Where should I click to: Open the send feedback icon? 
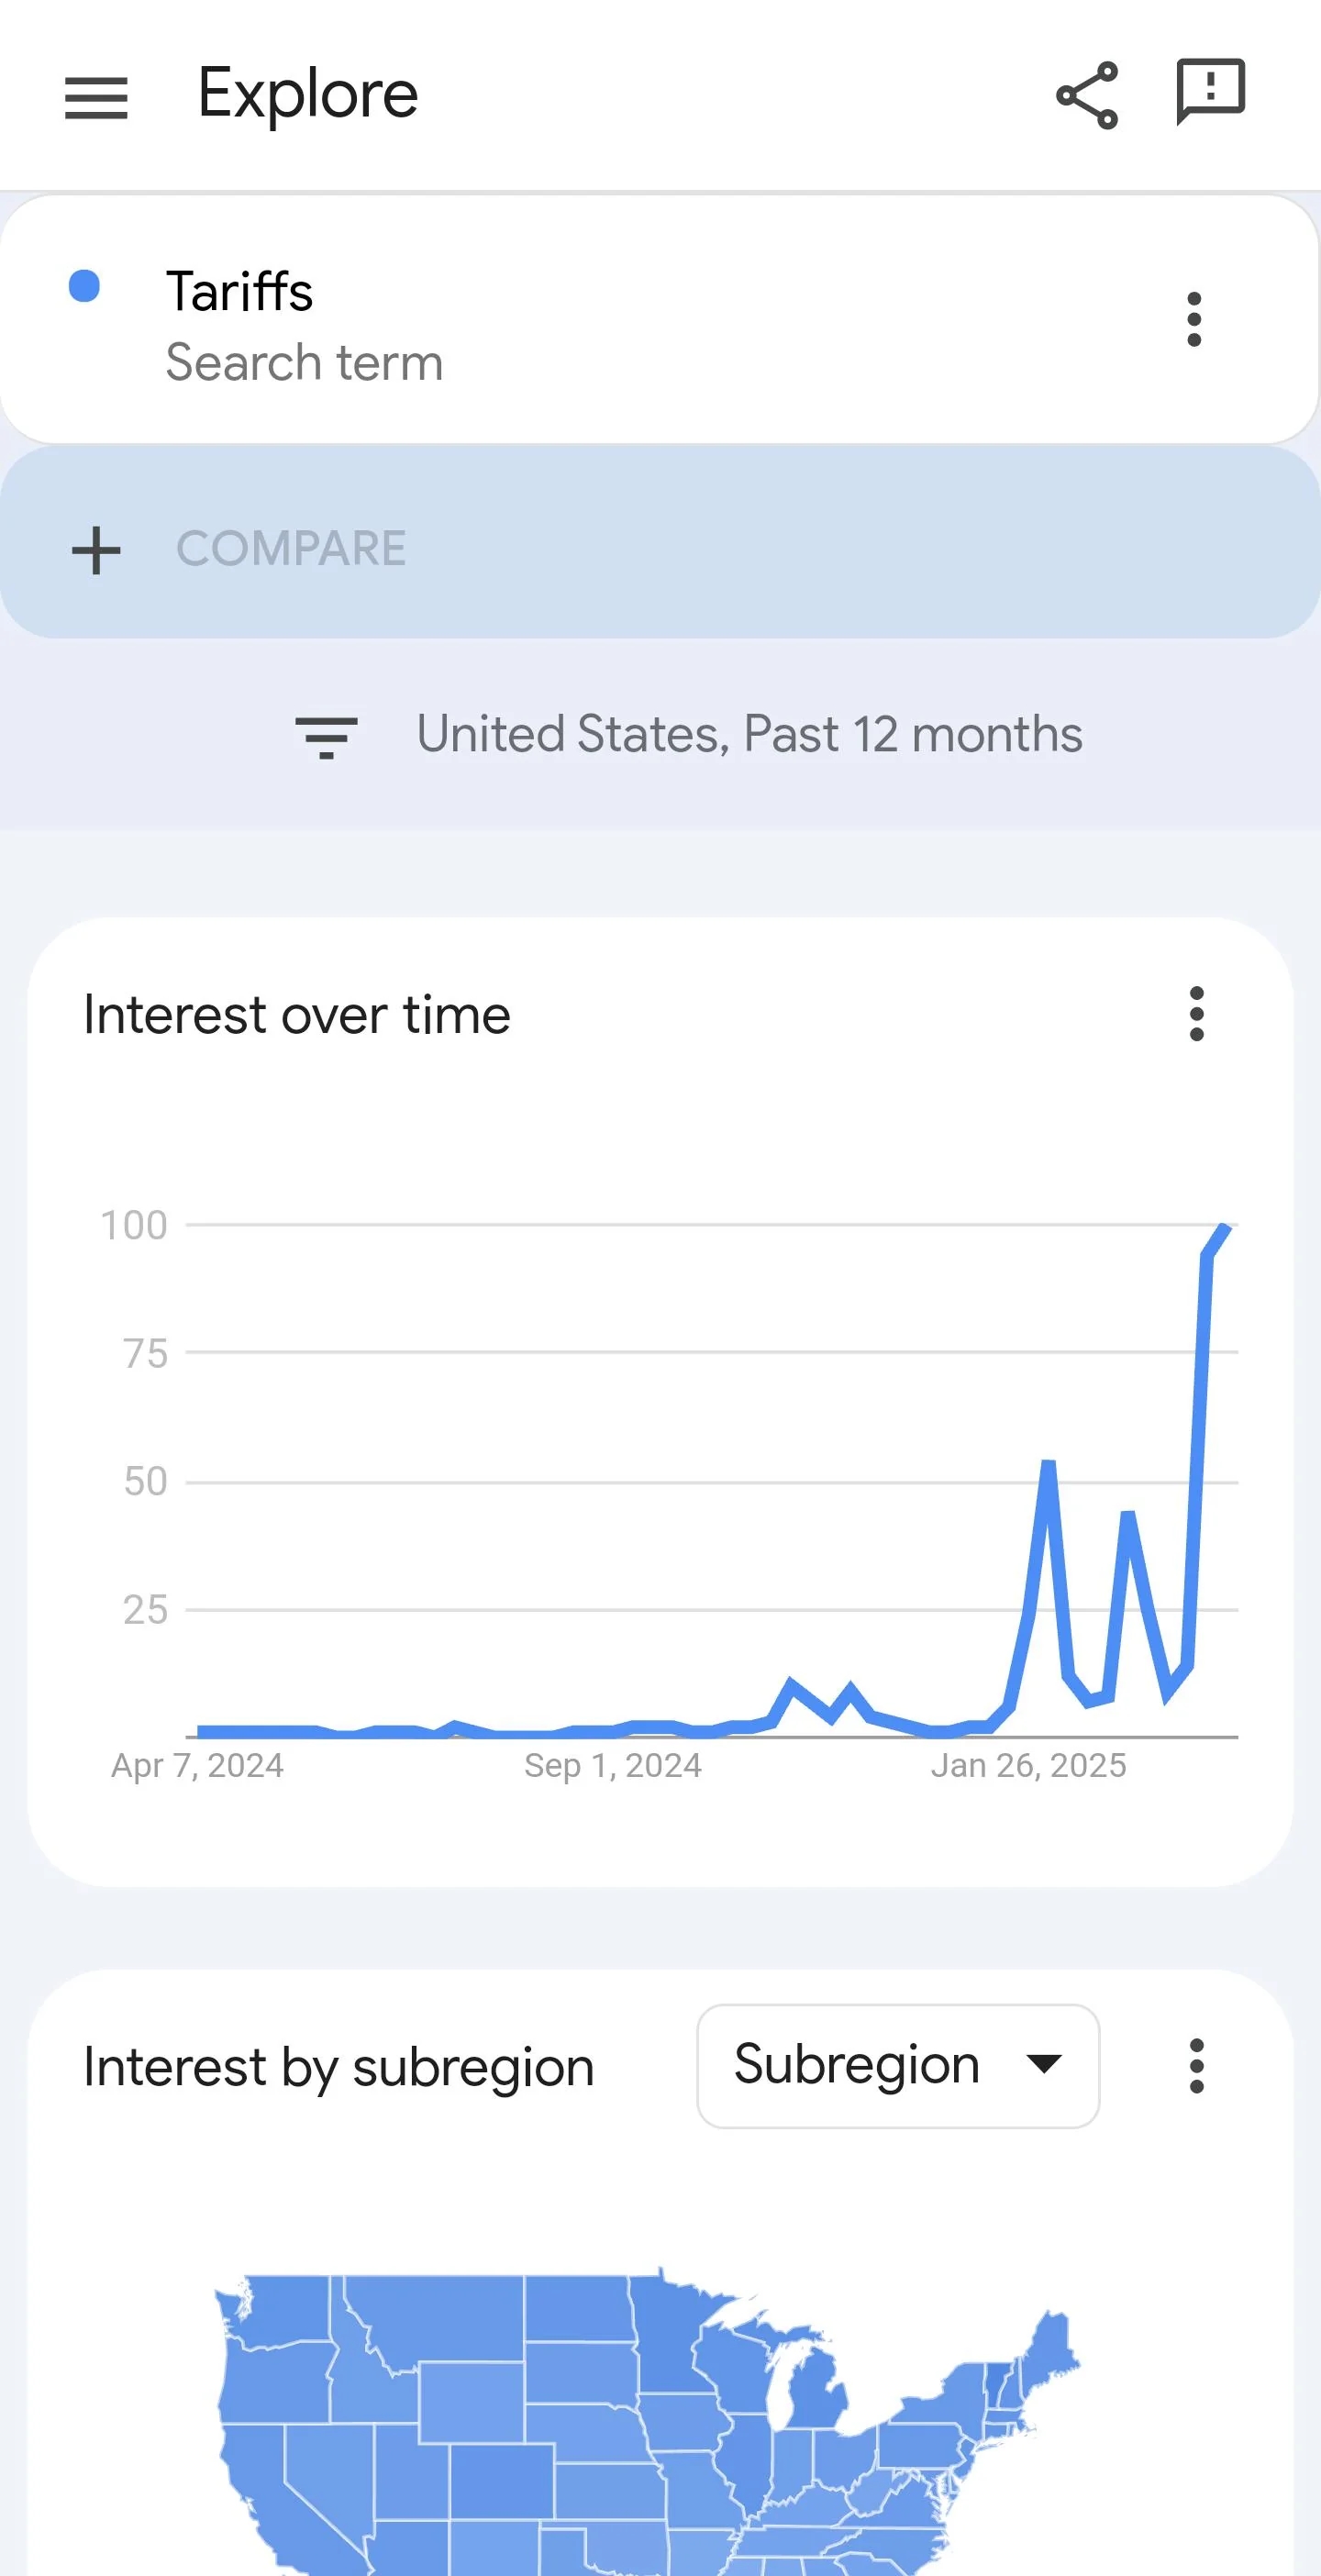click(1210, 92)
